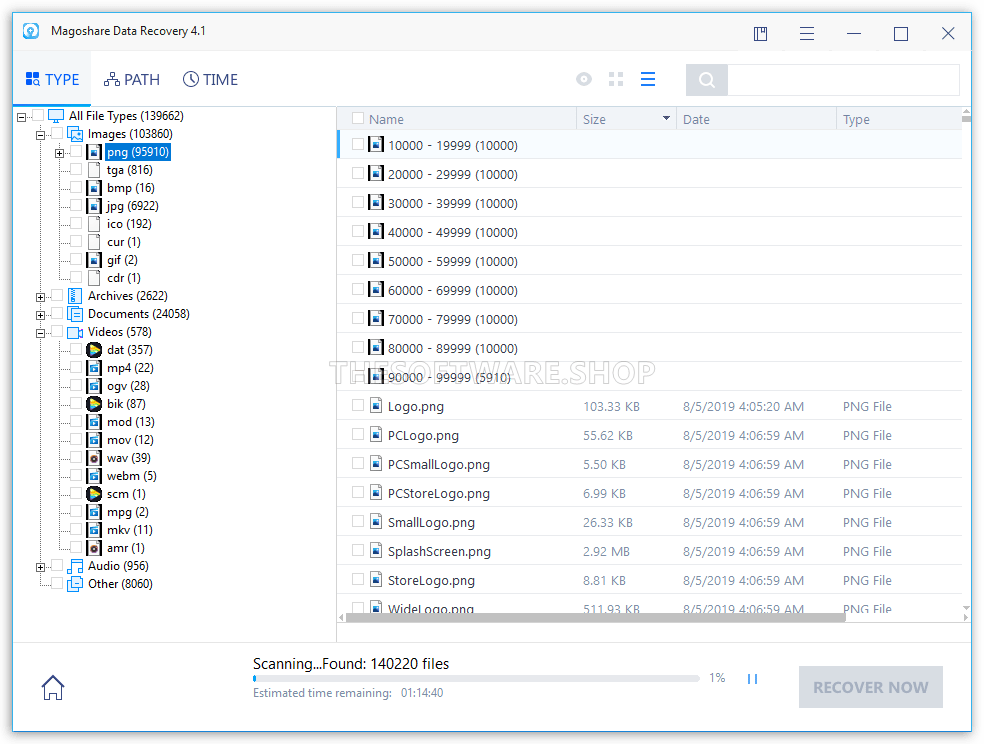This screenshot has width=984, height=744.
Task: Click the amr file type icon
Action: pyautogui.click(x=94, y=548)
